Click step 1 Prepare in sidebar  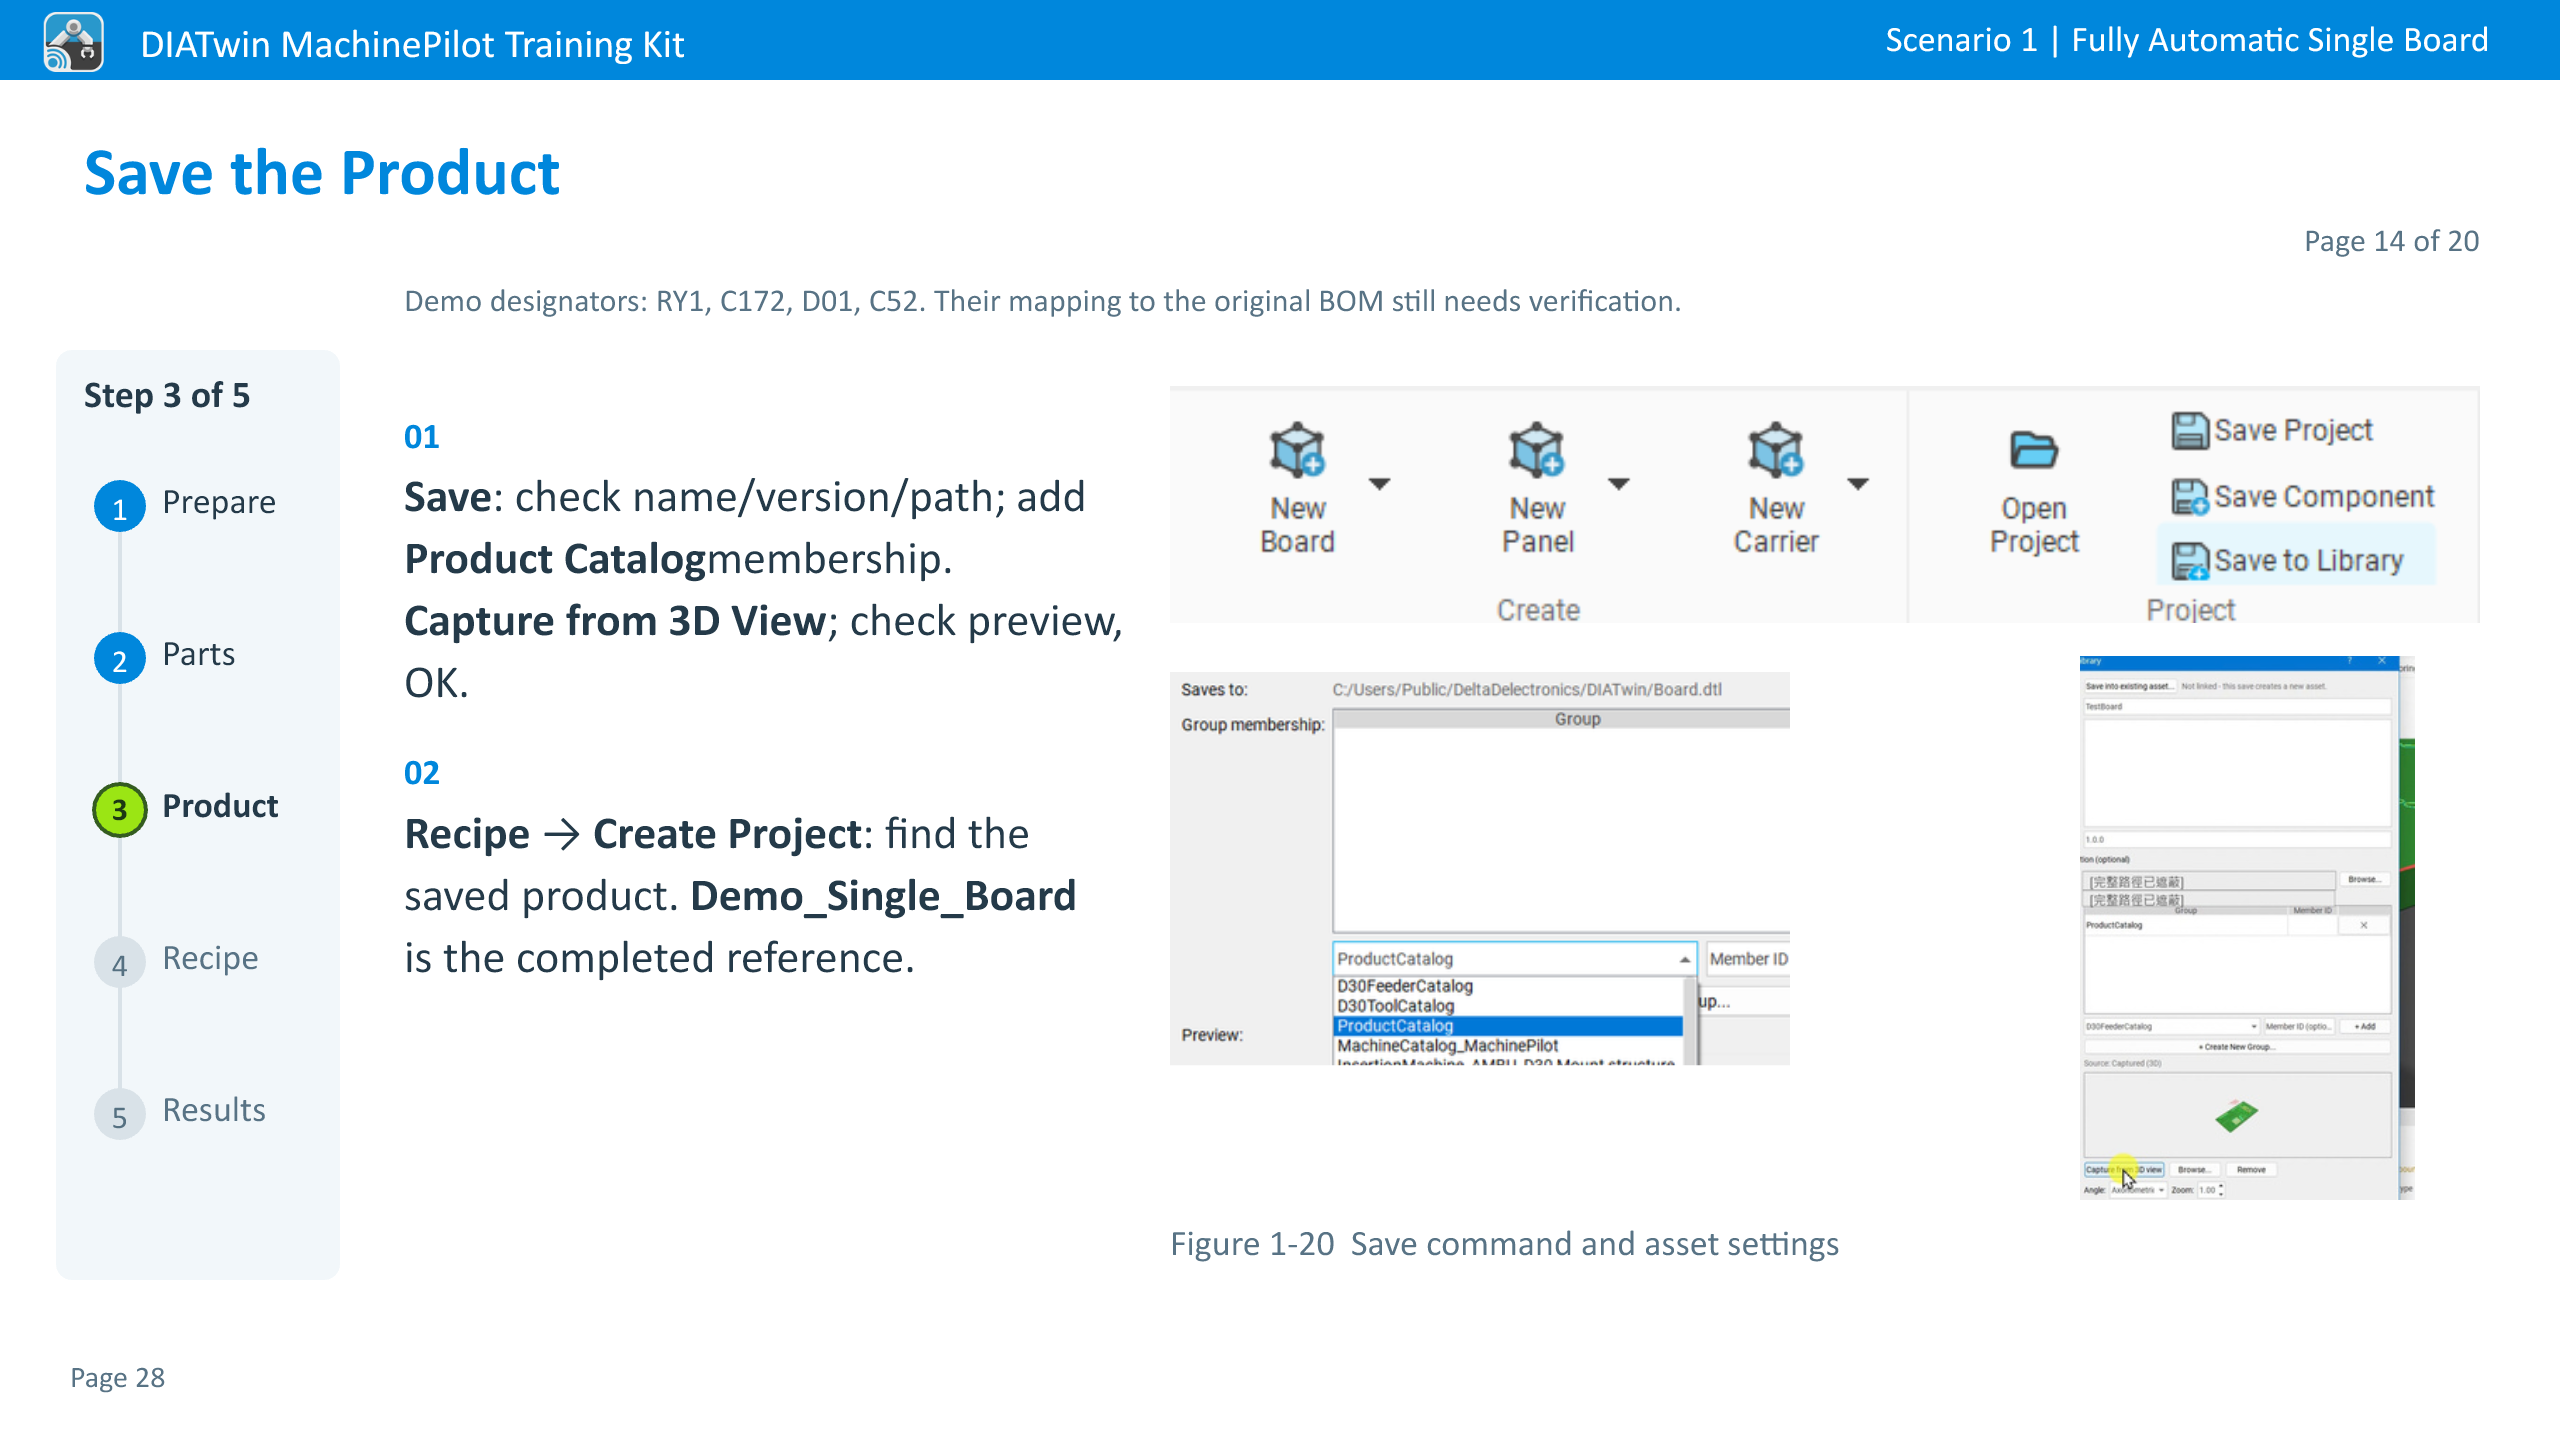pos(185,504)
